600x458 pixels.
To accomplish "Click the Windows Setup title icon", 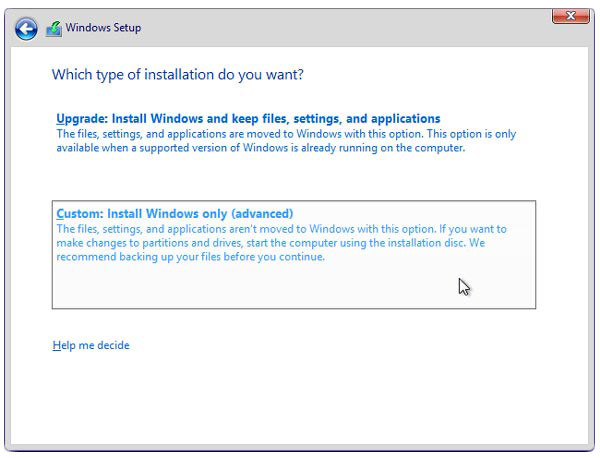I will coord(54,29).
